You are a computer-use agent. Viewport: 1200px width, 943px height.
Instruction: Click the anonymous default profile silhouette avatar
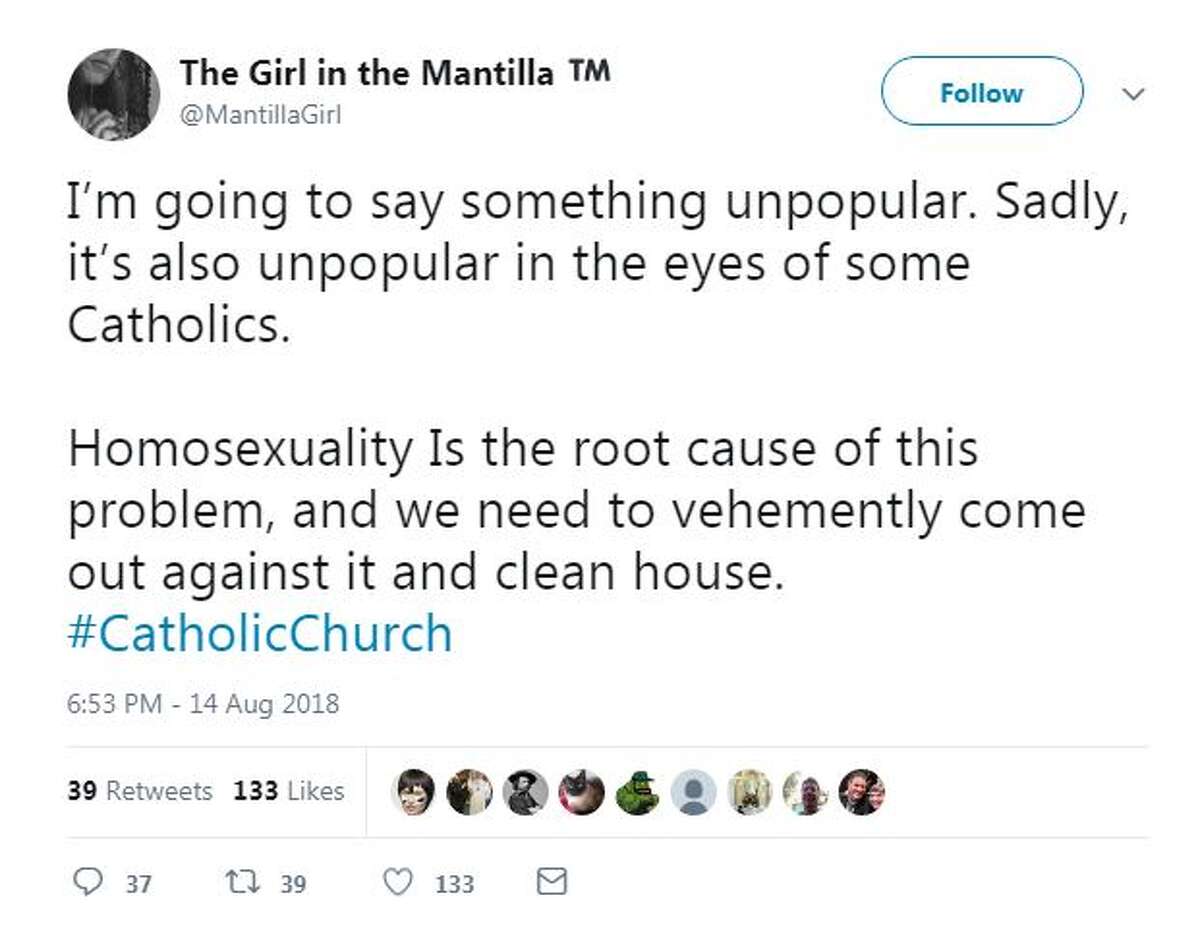click(693, 790)
